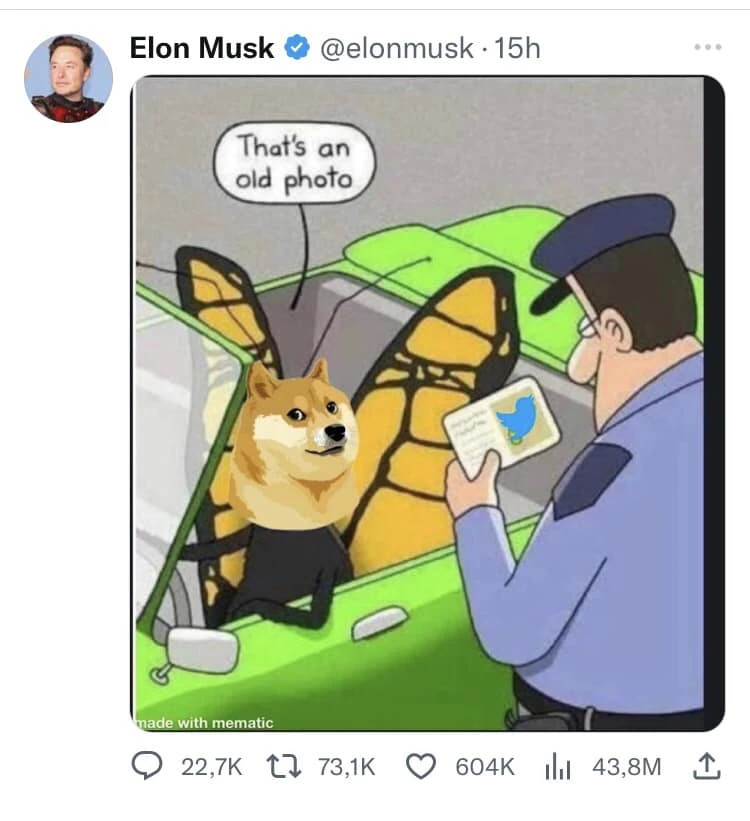The image size is (750, 821).
Task: Click the 15h timestamp
Action: 517,48
